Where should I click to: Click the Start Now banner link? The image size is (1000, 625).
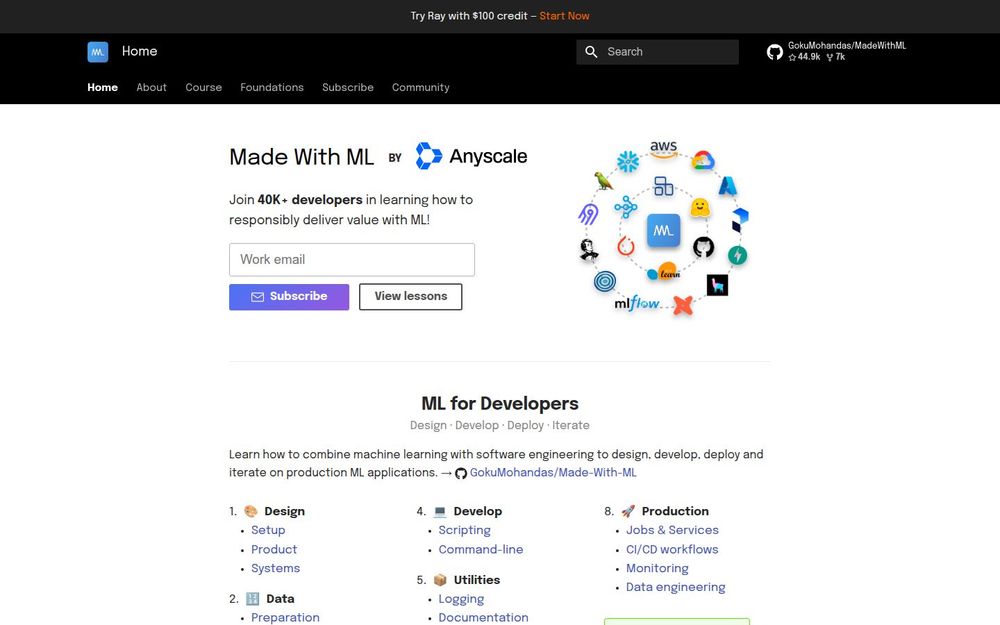pyautogui.click(x=564, y=16)
